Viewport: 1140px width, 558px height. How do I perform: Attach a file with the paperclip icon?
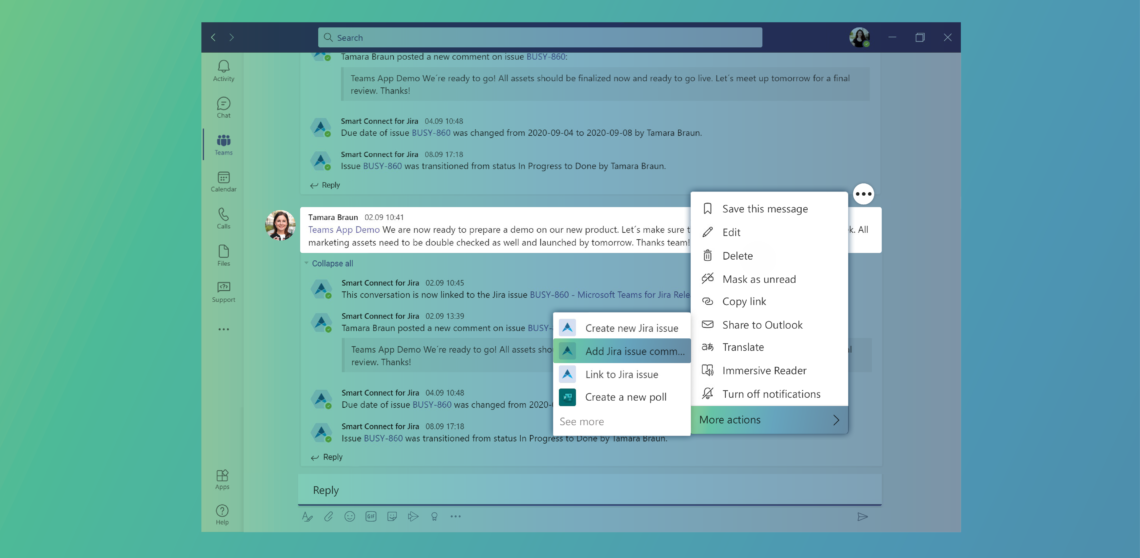coord(329,516)
